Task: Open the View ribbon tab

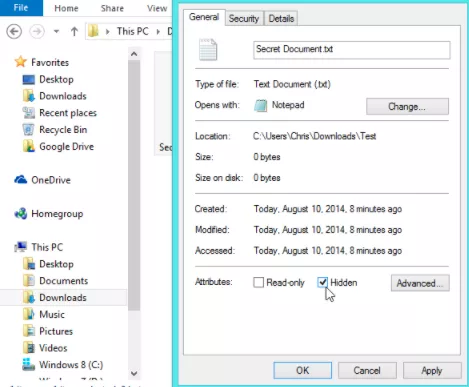Action: pyautogui.click(x=157, y=8)
